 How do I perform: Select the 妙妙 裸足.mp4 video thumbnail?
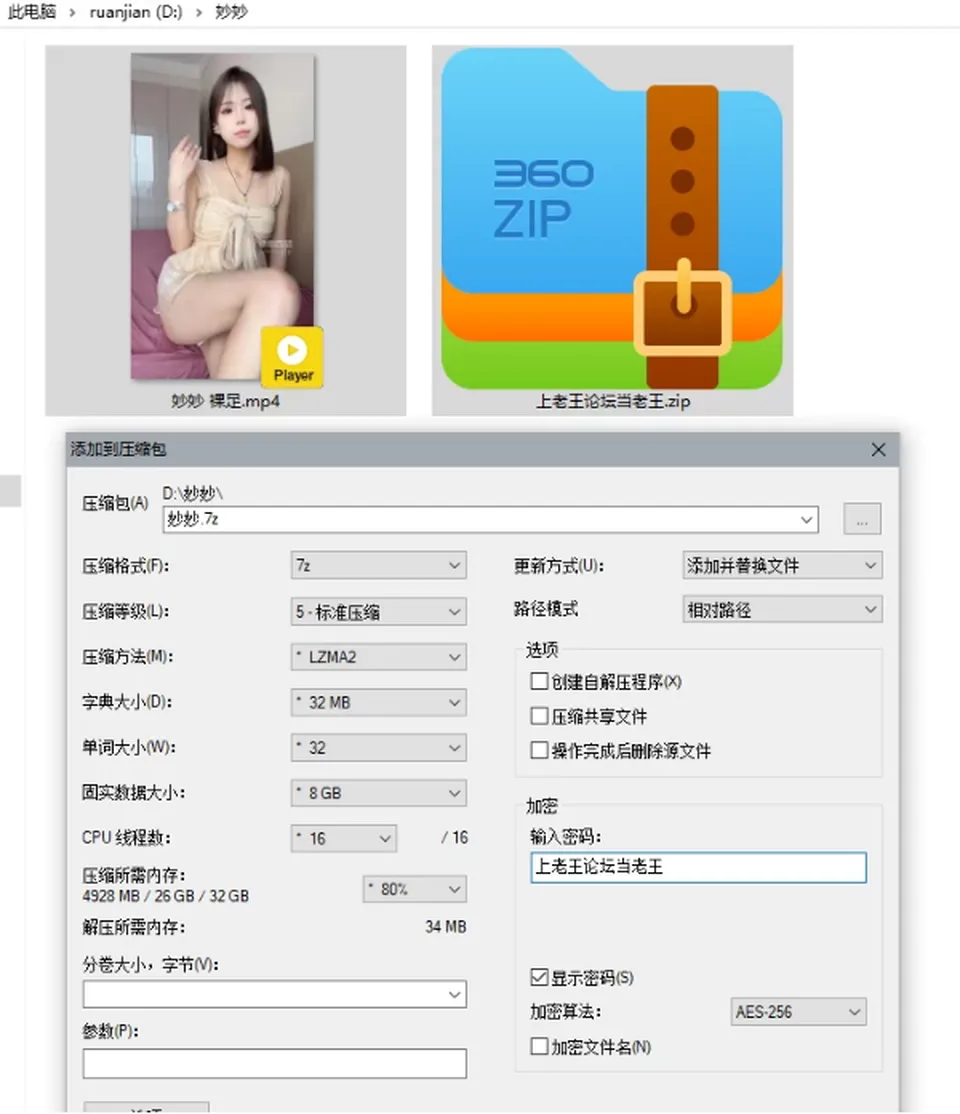222,217
